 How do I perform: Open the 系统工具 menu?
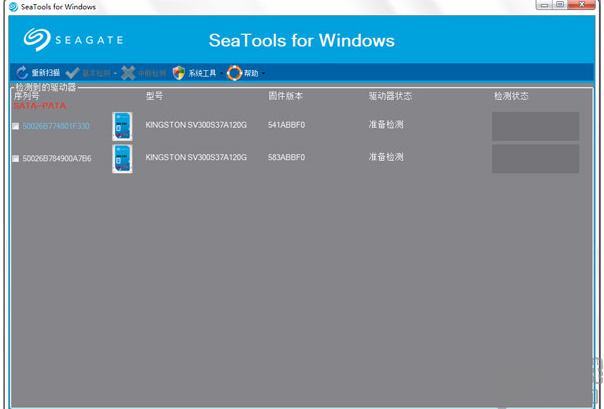pos(202,73)
